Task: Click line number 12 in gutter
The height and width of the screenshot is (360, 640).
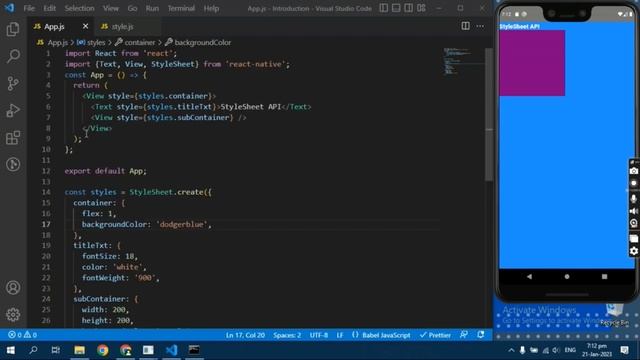Action: [x=46, y=171]
